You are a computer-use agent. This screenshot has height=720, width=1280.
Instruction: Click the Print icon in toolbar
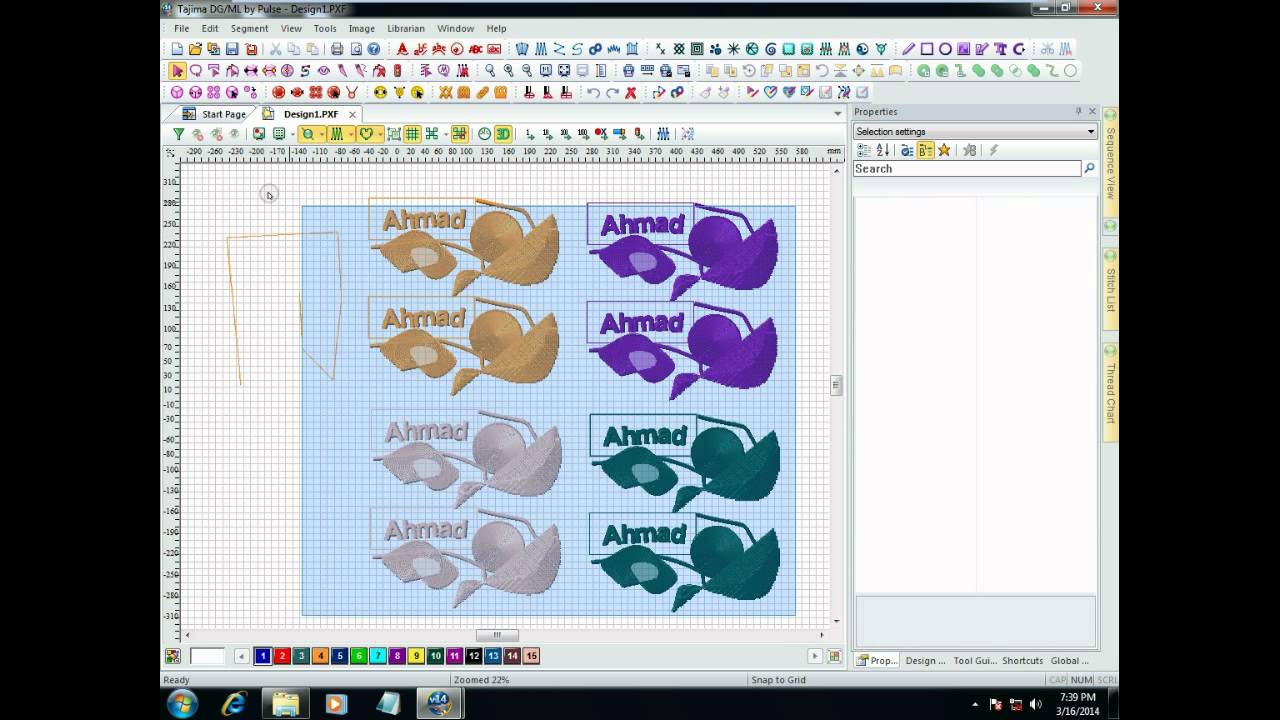pyautogui.click(x=337, y=49)
